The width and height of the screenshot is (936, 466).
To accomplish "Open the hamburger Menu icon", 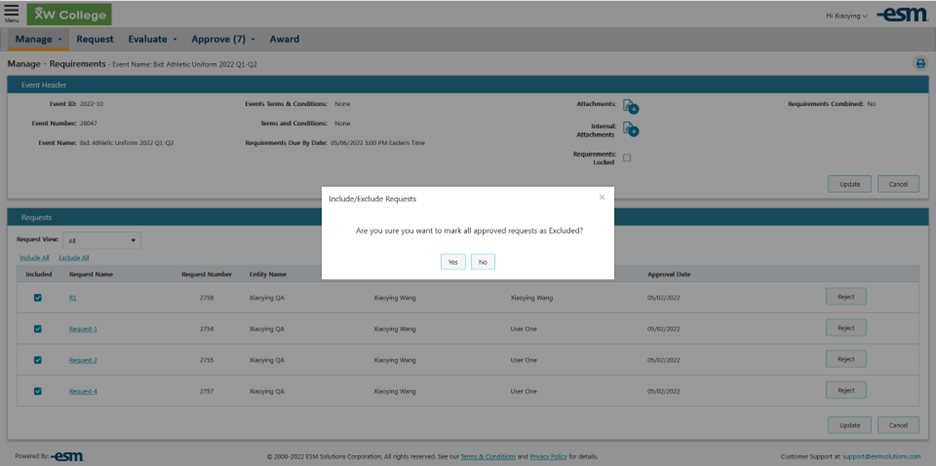I will [x=11, y=13].
